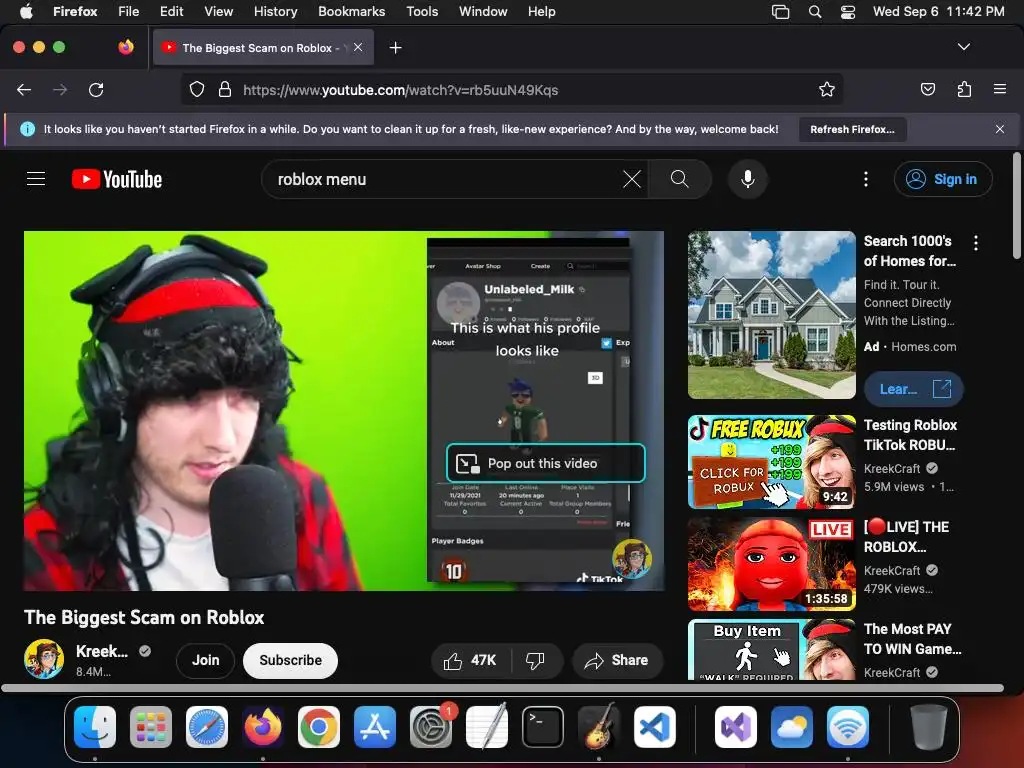Screen dimensions: 1024x768
Task: Open Spotlight search in menu bar
Action: pyautogui.click(x=815, y=12)
